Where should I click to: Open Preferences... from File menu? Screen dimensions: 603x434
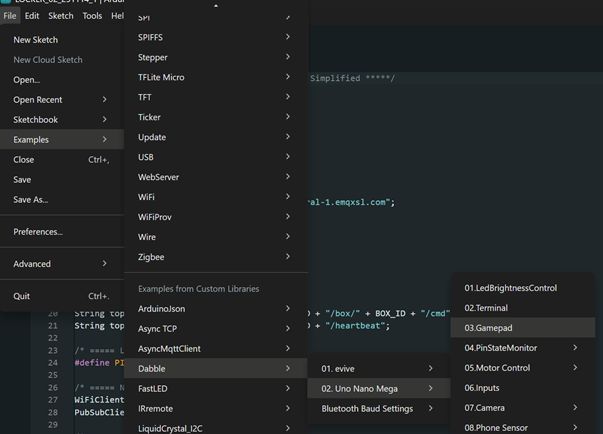pyautogui.click(x=62, y=232)
